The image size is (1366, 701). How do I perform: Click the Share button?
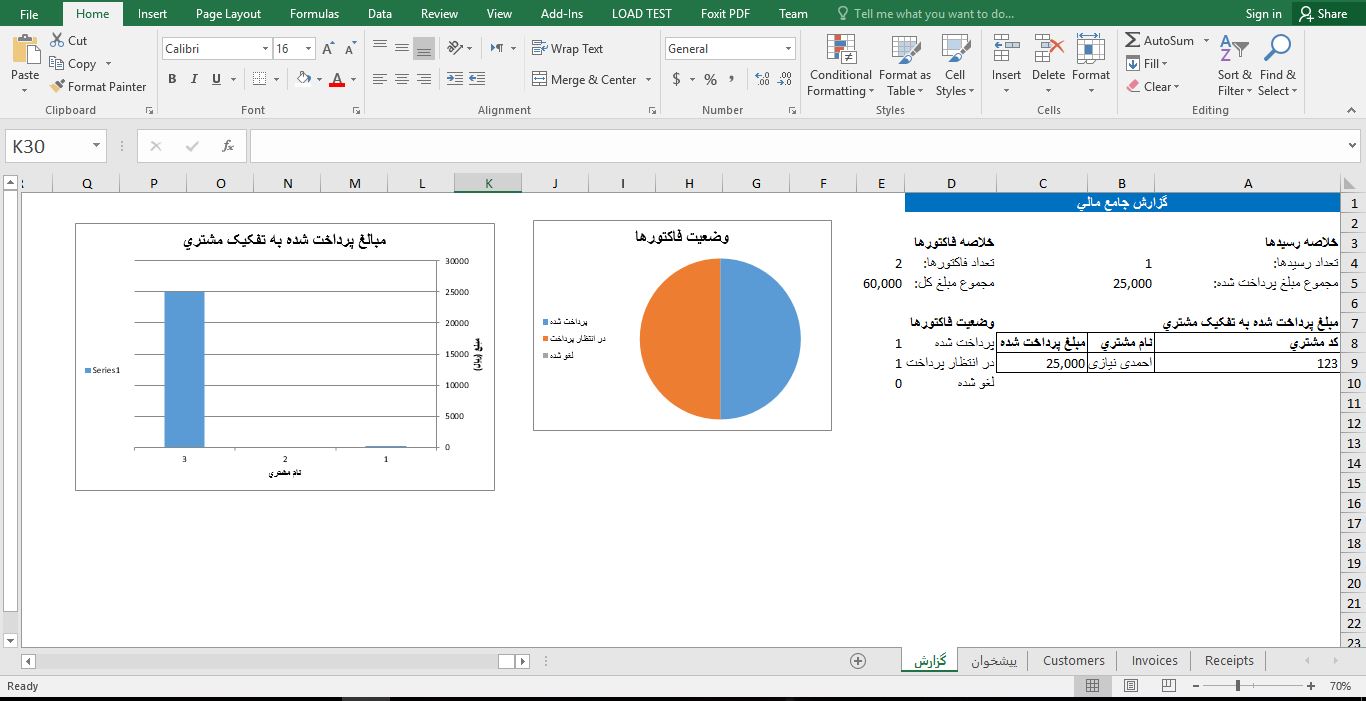coord(1323,14)
